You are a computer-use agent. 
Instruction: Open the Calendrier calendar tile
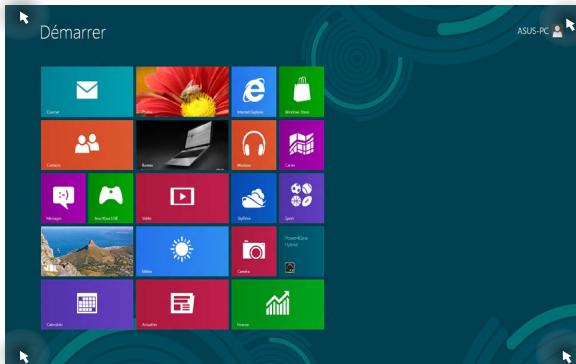[87, 304]
